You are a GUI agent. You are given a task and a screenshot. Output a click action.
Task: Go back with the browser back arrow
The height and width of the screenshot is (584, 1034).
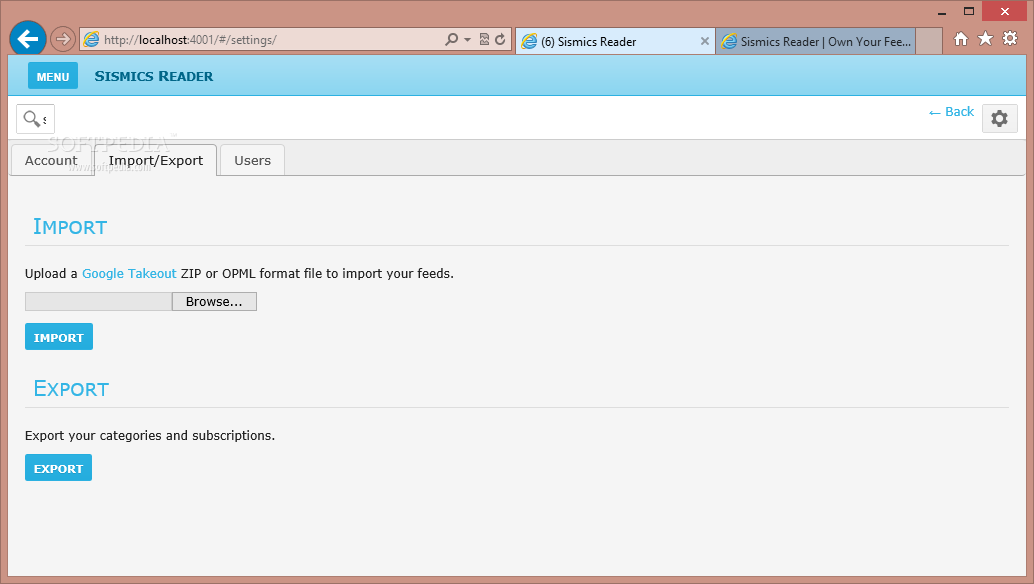(28, 39)
